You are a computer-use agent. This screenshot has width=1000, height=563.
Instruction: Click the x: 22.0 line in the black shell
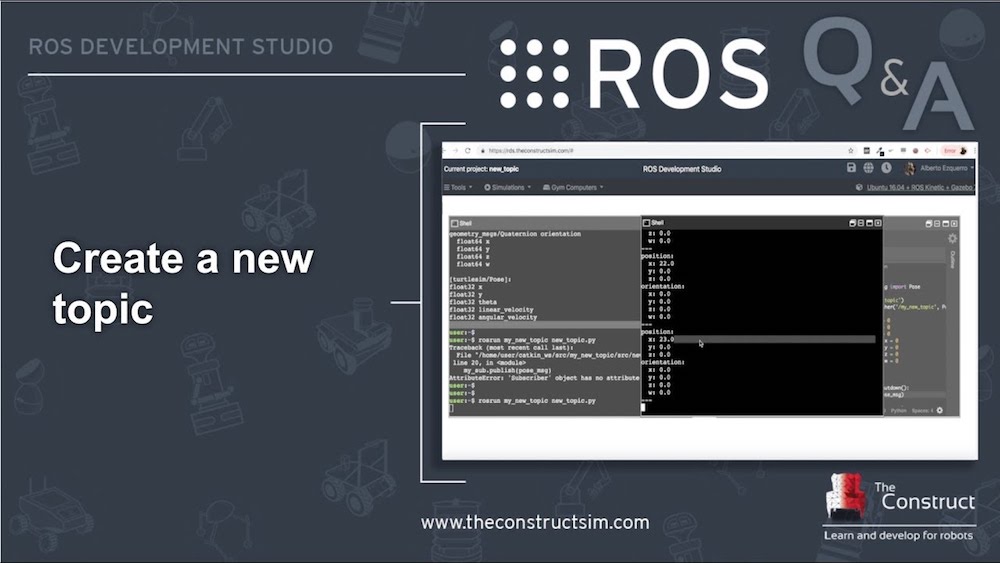coord(661,263)
